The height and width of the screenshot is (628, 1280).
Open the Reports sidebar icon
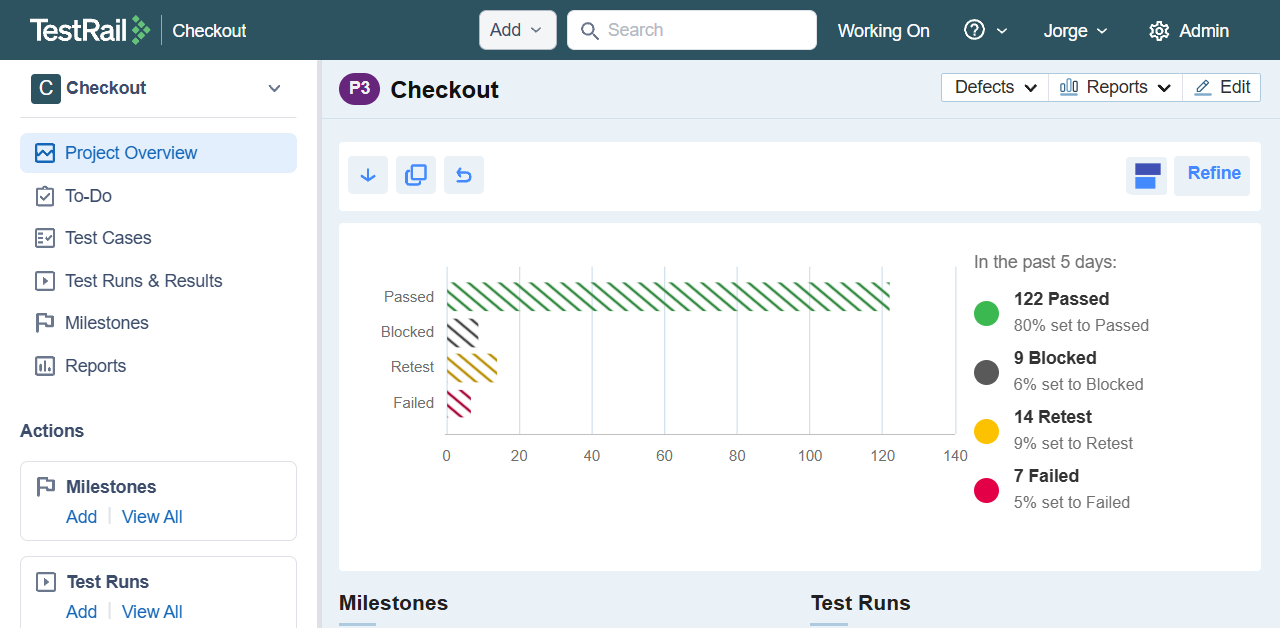[x=45, y=365]
